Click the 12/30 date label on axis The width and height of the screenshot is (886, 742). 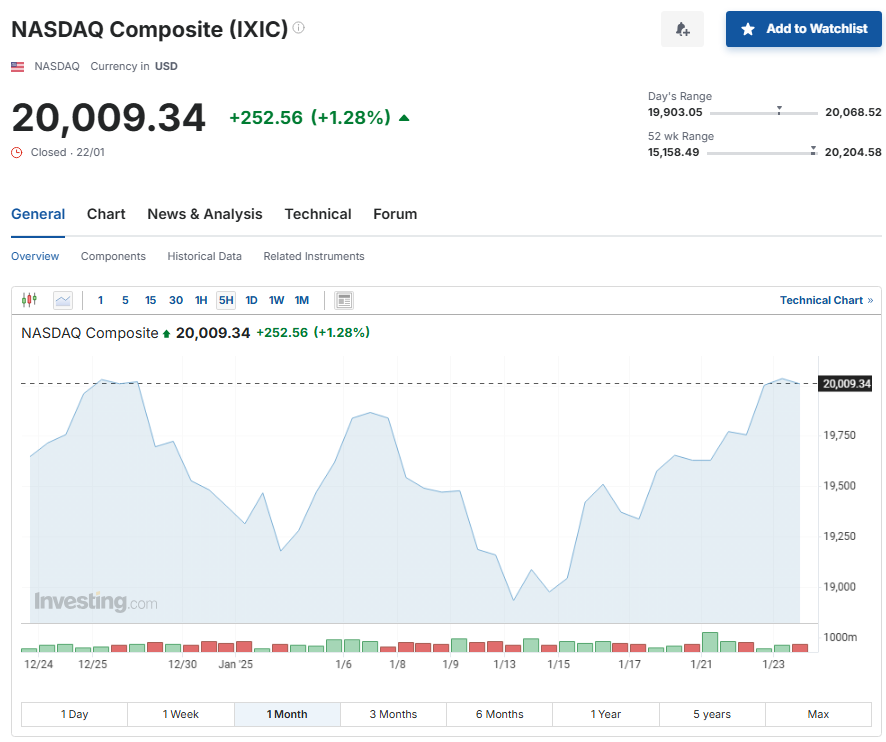pos(182,664)
